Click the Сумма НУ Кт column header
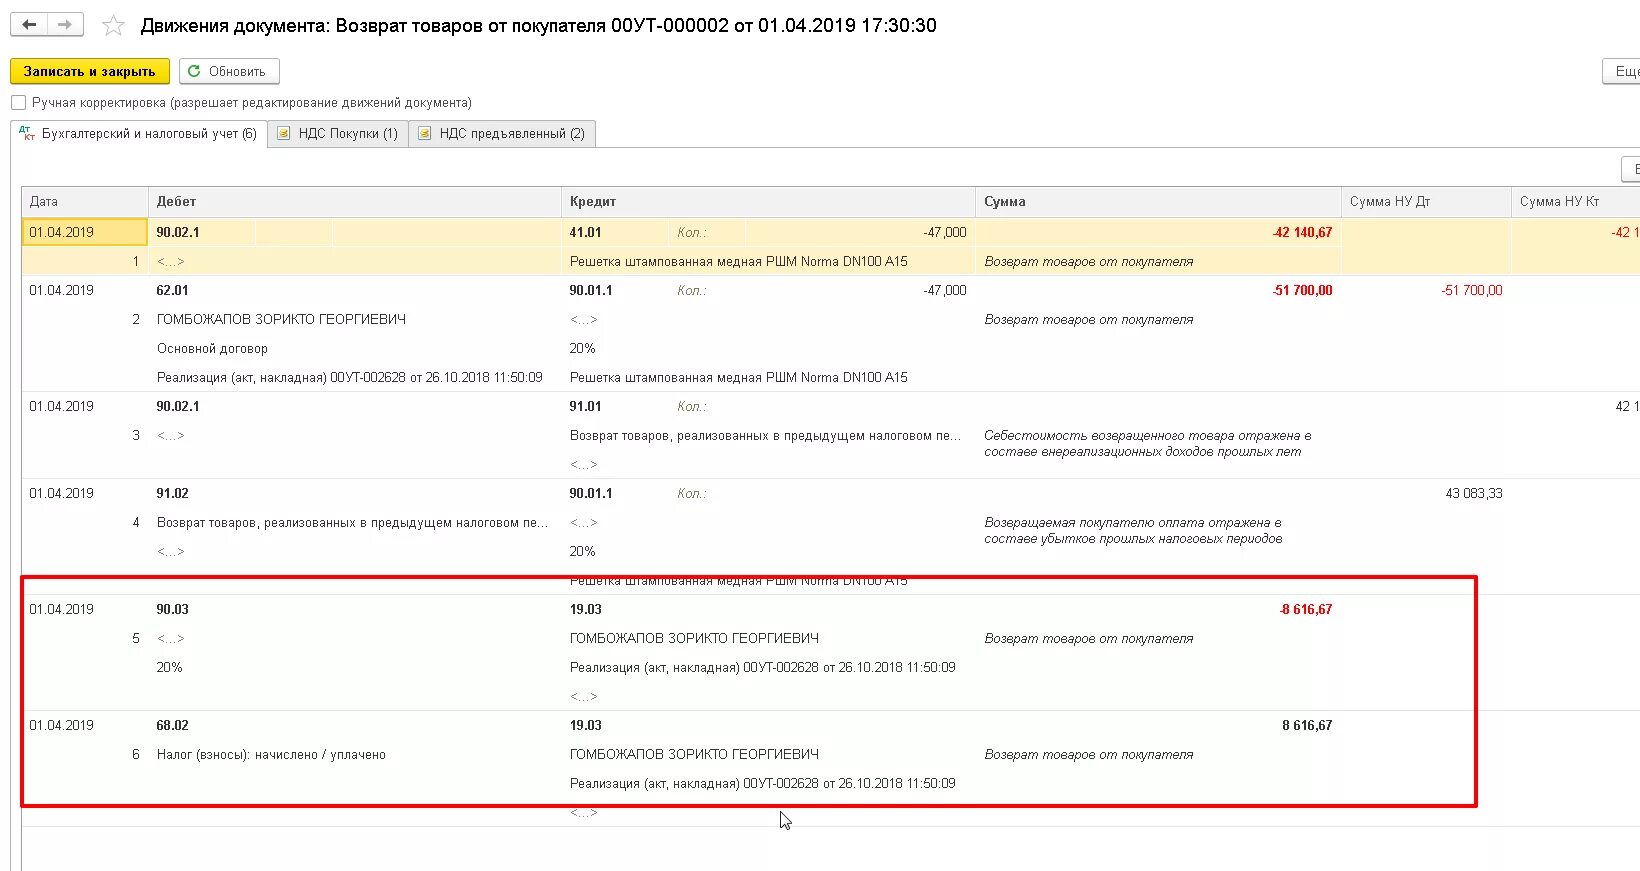 pos(1576,201)
